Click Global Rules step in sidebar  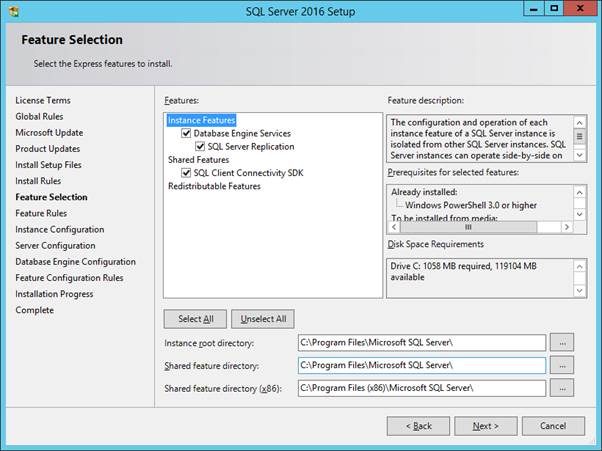[x=39, y=116]
